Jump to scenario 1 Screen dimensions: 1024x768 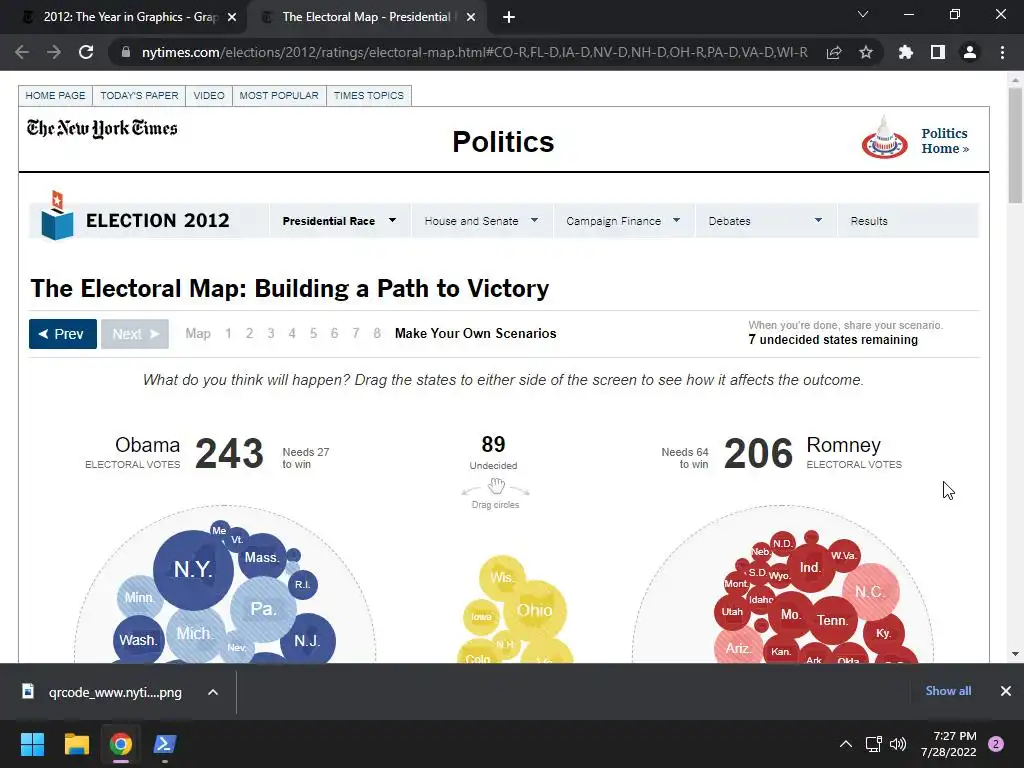(229, 334)
